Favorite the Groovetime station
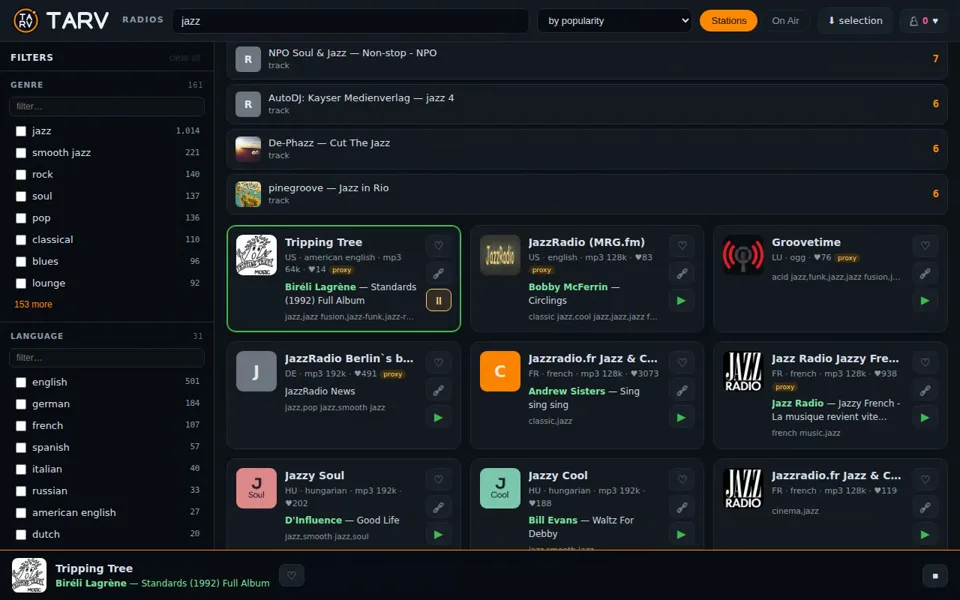This screenshot has height=600, width=960. pyautogui.click(x=925, y=246)
